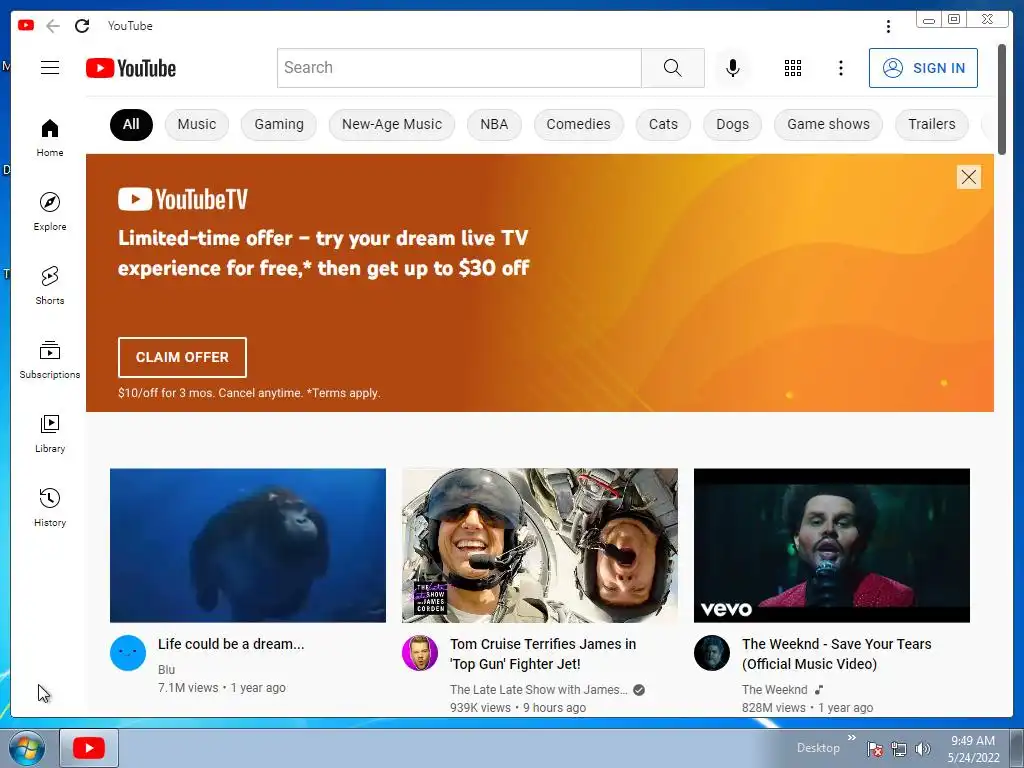Select the Music filter chip

[197, 125]
